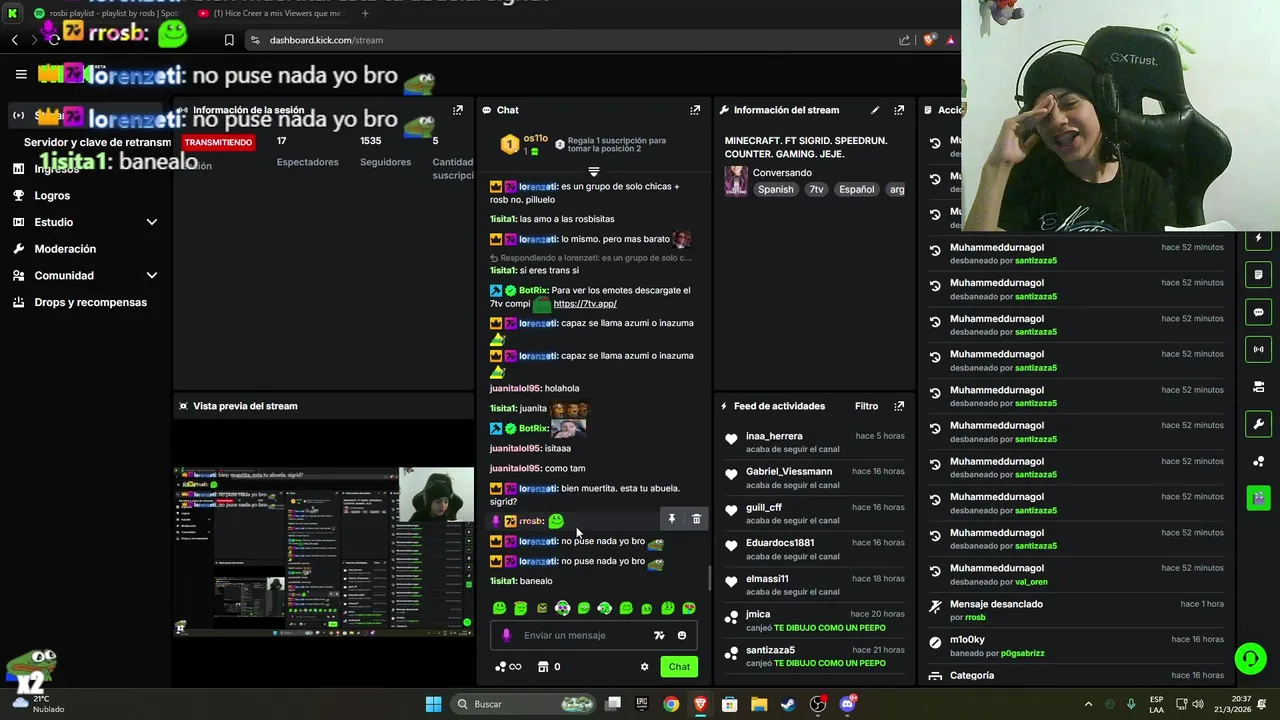
Task: Pop out the Información del stream panel
Action: (899, 110)
